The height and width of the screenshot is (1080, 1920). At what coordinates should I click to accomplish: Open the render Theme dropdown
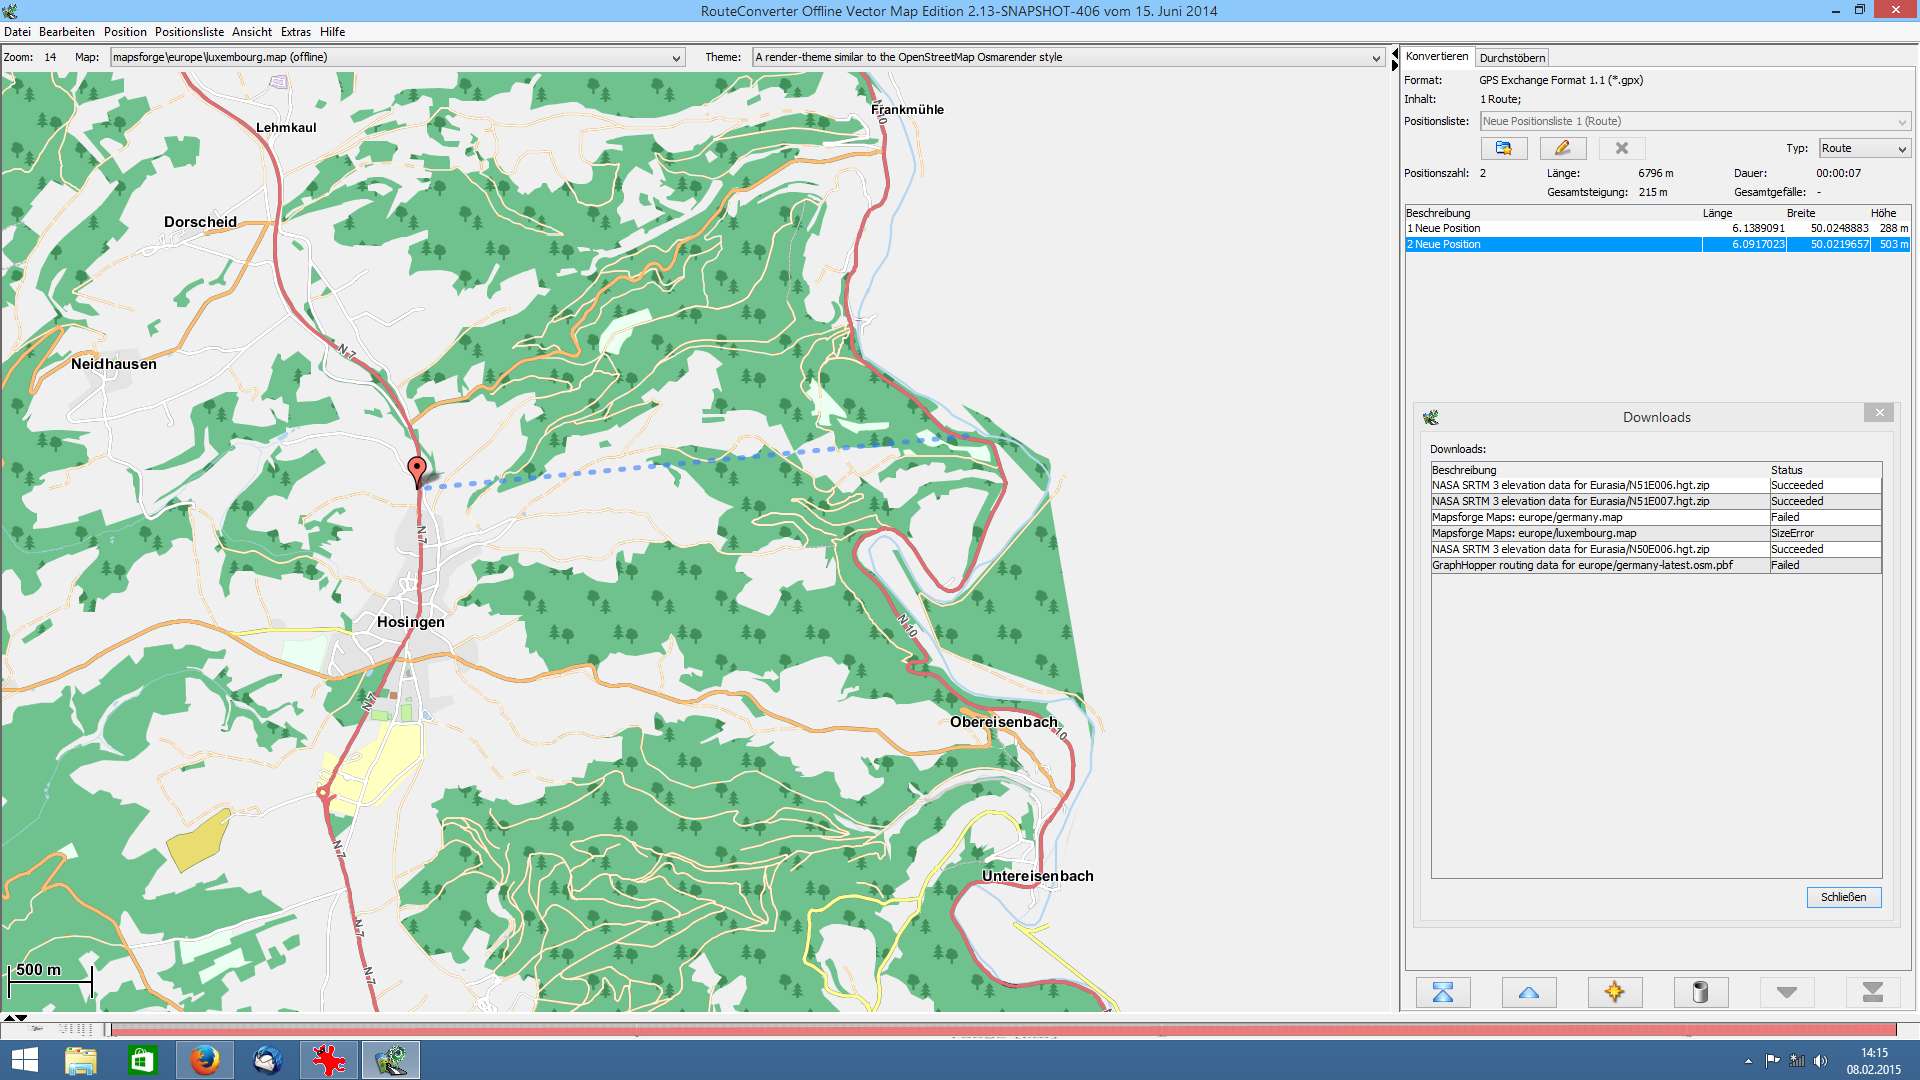click(1376, 58)
